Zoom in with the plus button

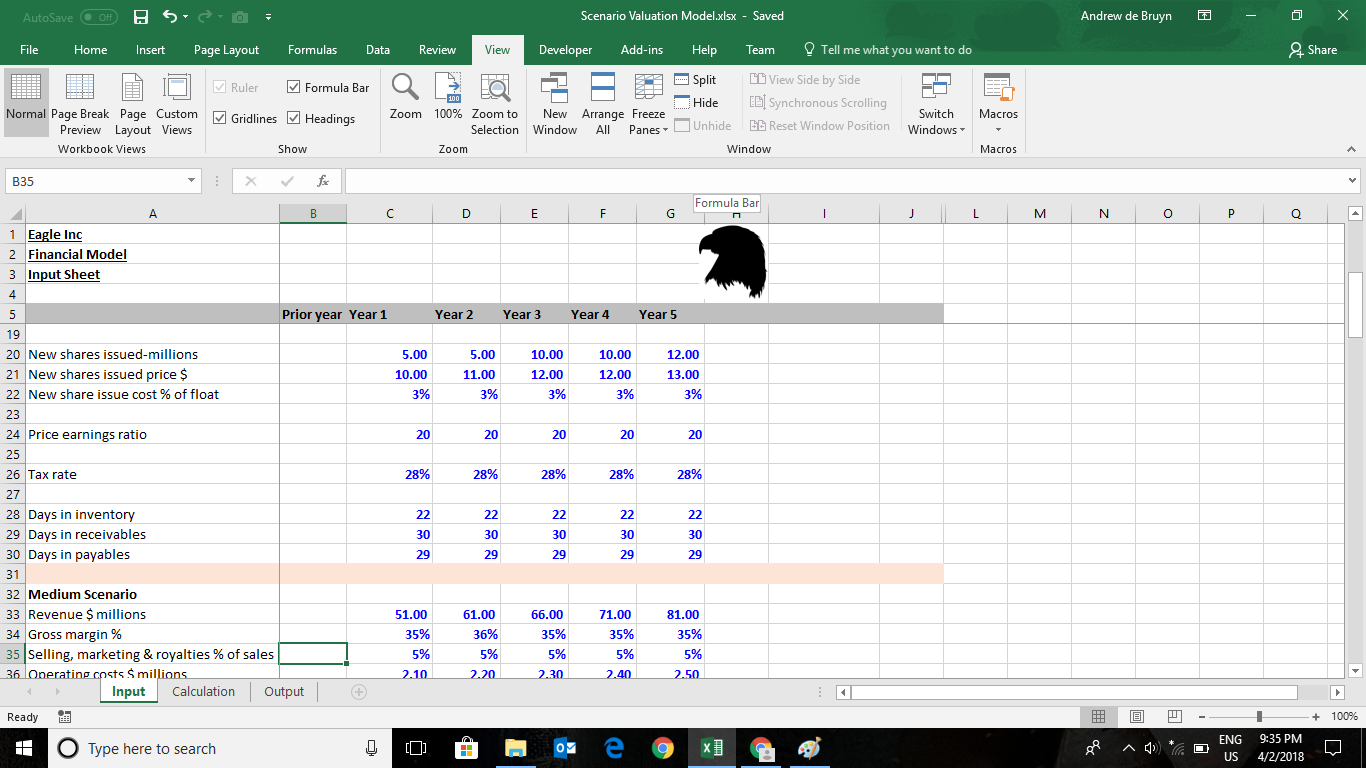pyautogui.click(x=1317, y=717)
